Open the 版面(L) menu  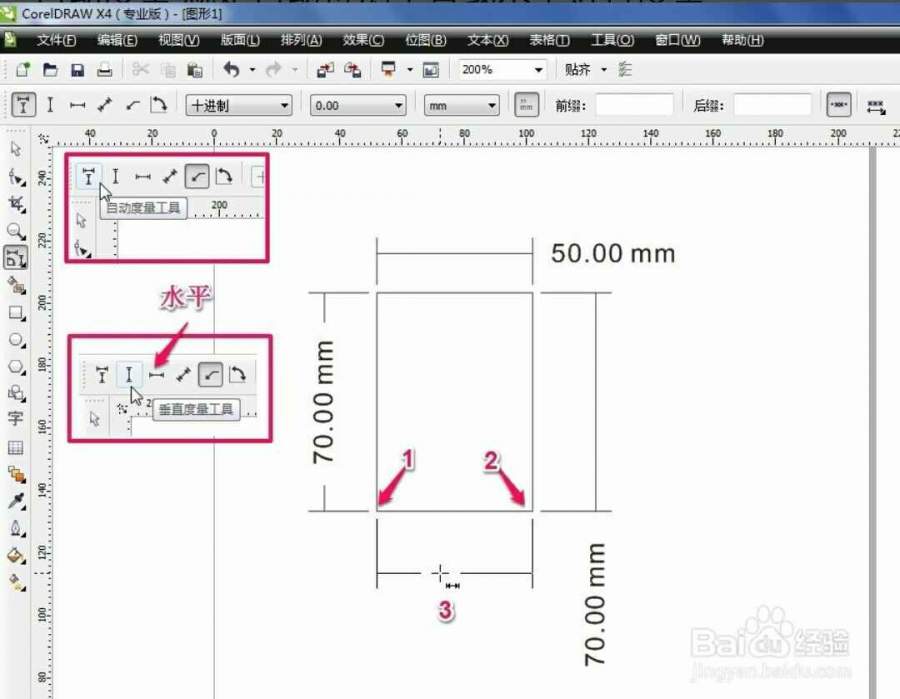pos(240,40)
